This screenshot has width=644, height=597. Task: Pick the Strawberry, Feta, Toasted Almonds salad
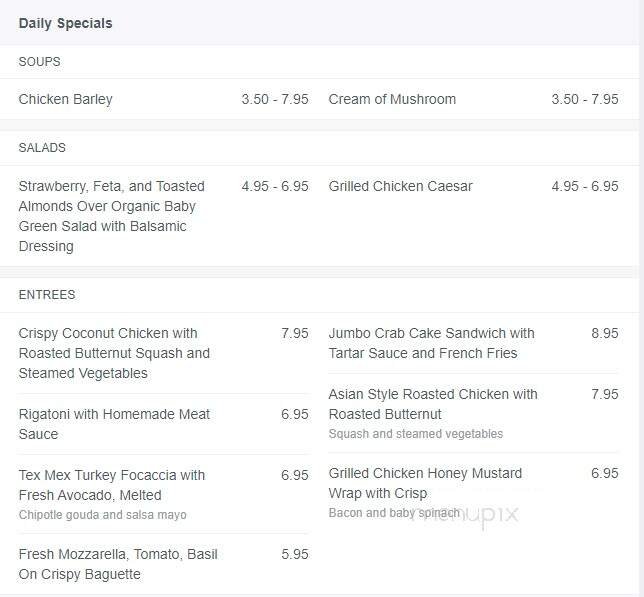112,216
